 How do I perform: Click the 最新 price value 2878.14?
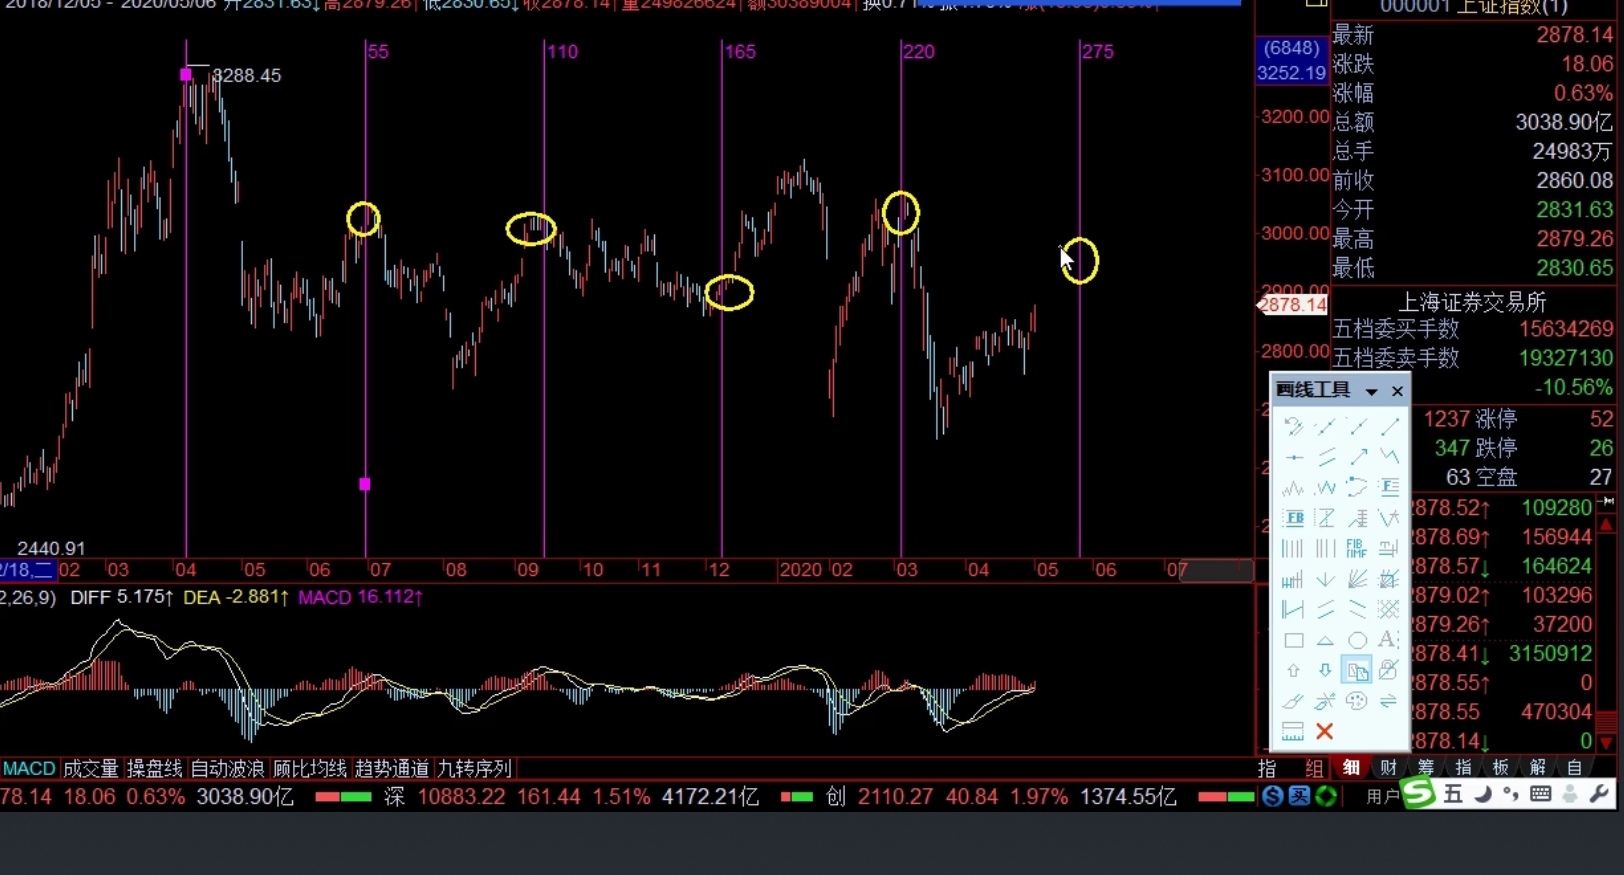1575,35
